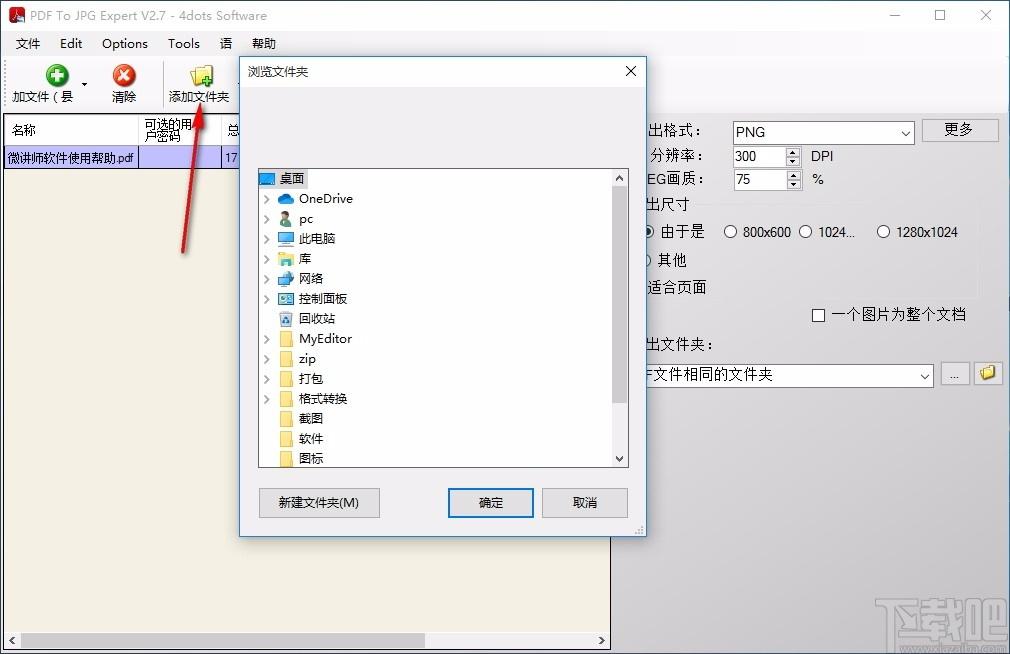
Task: Open the 语 language menu
Action: coord(225,43)
